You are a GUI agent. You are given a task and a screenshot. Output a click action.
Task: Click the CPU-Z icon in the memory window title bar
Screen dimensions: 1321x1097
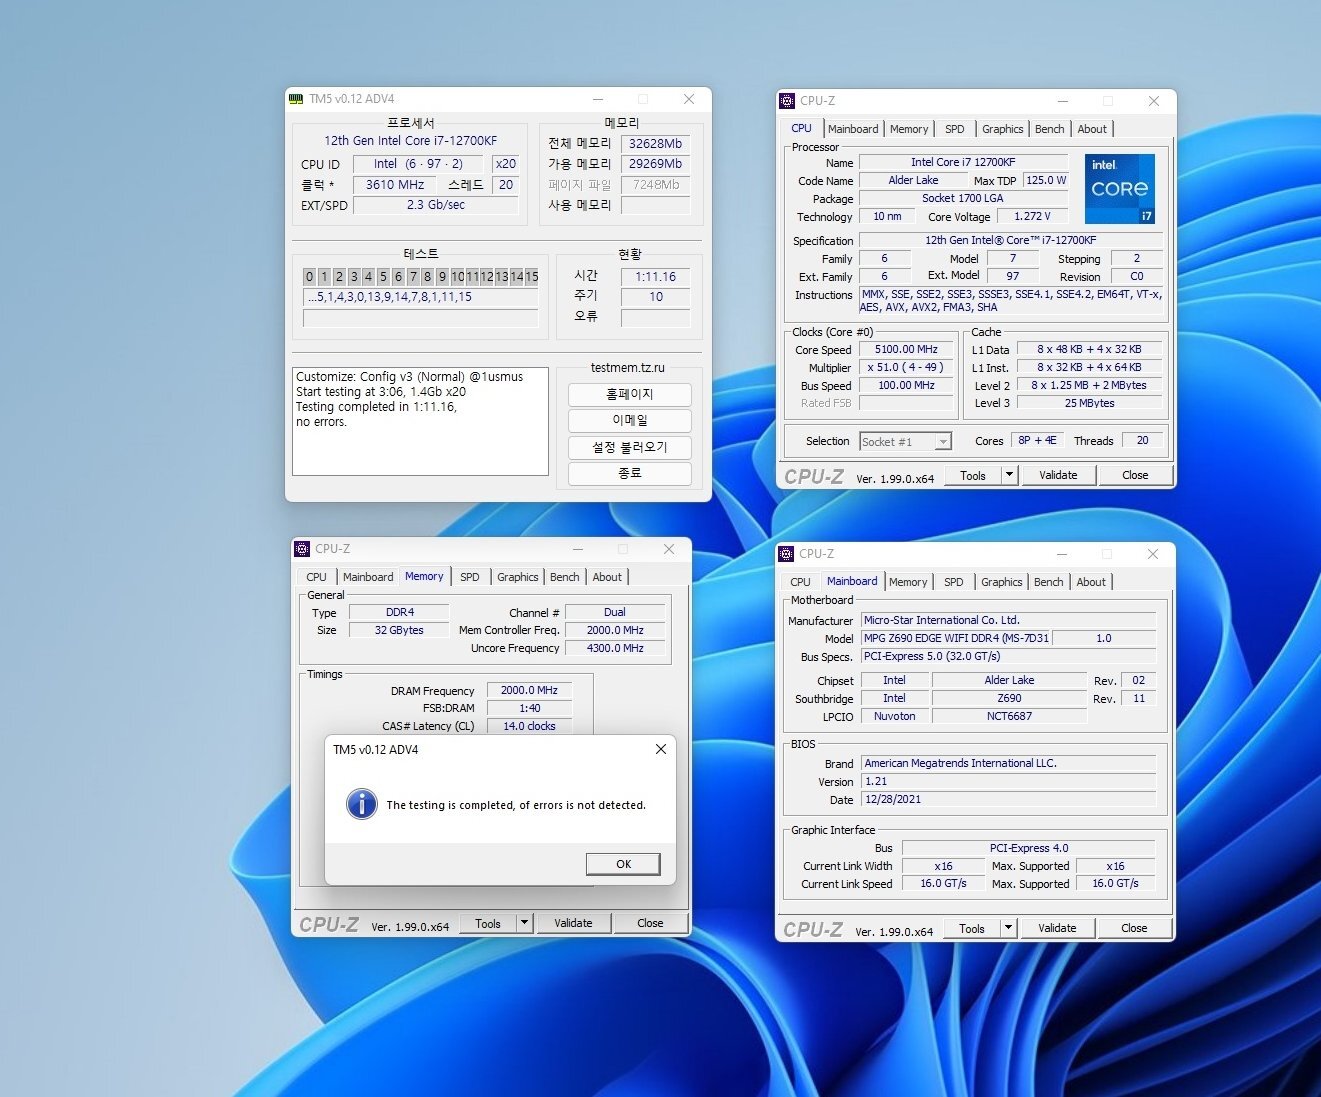coord(302,549)
